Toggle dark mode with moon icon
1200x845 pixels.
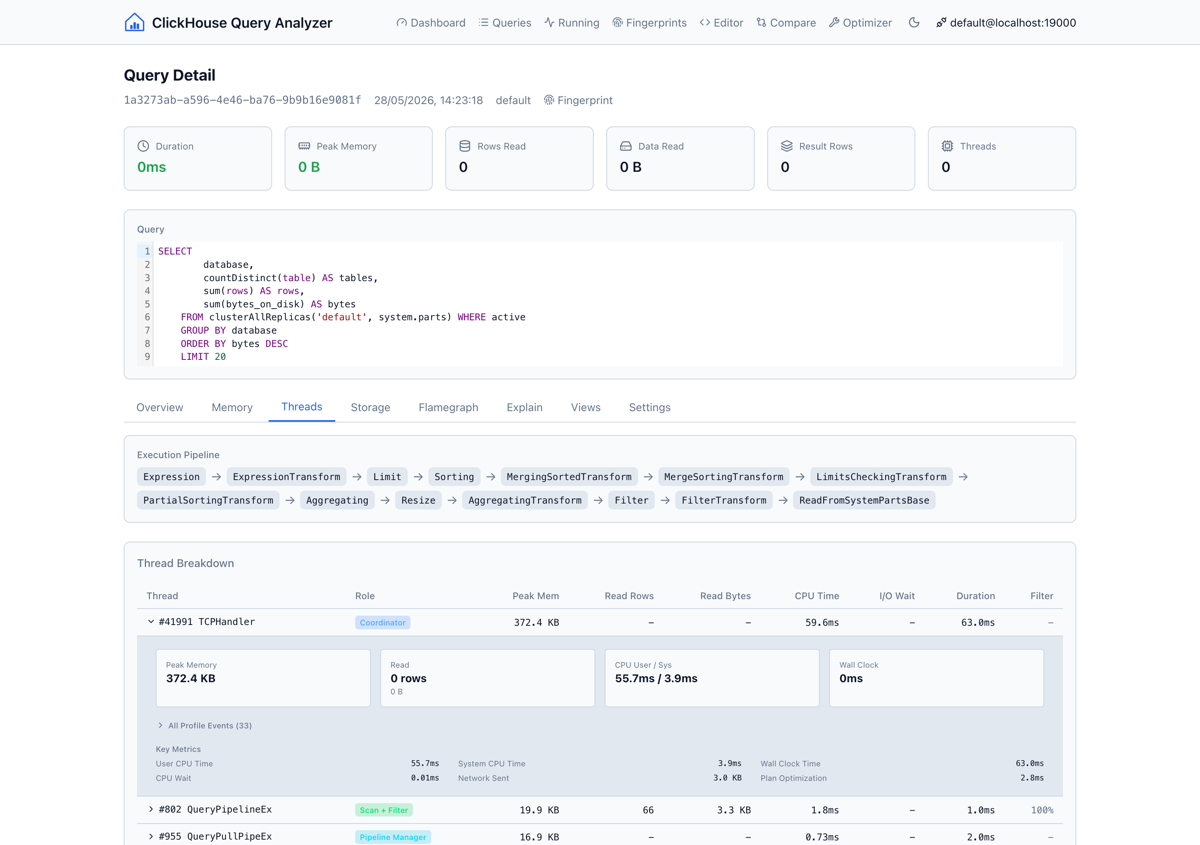click(914, 22)
